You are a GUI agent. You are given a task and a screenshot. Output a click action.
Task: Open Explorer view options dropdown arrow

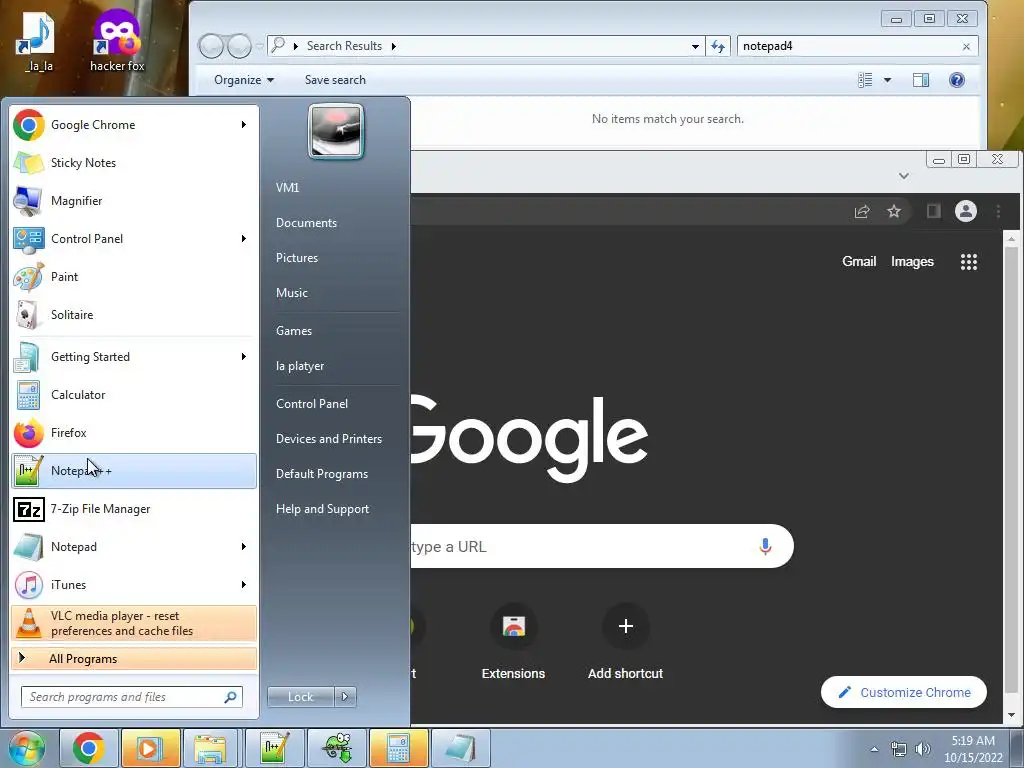tap(888, 80)
